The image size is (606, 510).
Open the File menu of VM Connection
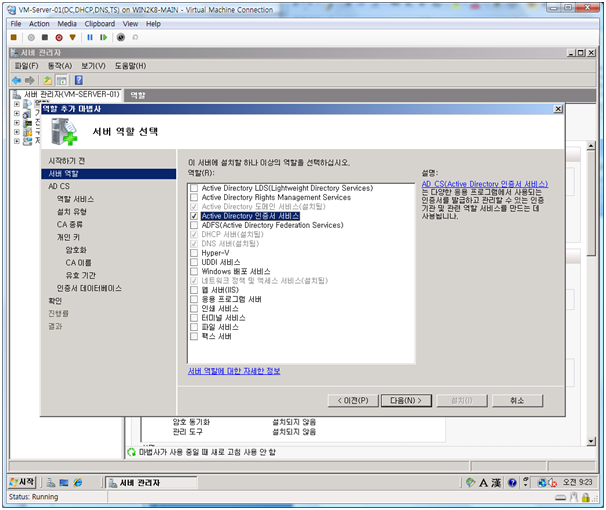(16, 24)
